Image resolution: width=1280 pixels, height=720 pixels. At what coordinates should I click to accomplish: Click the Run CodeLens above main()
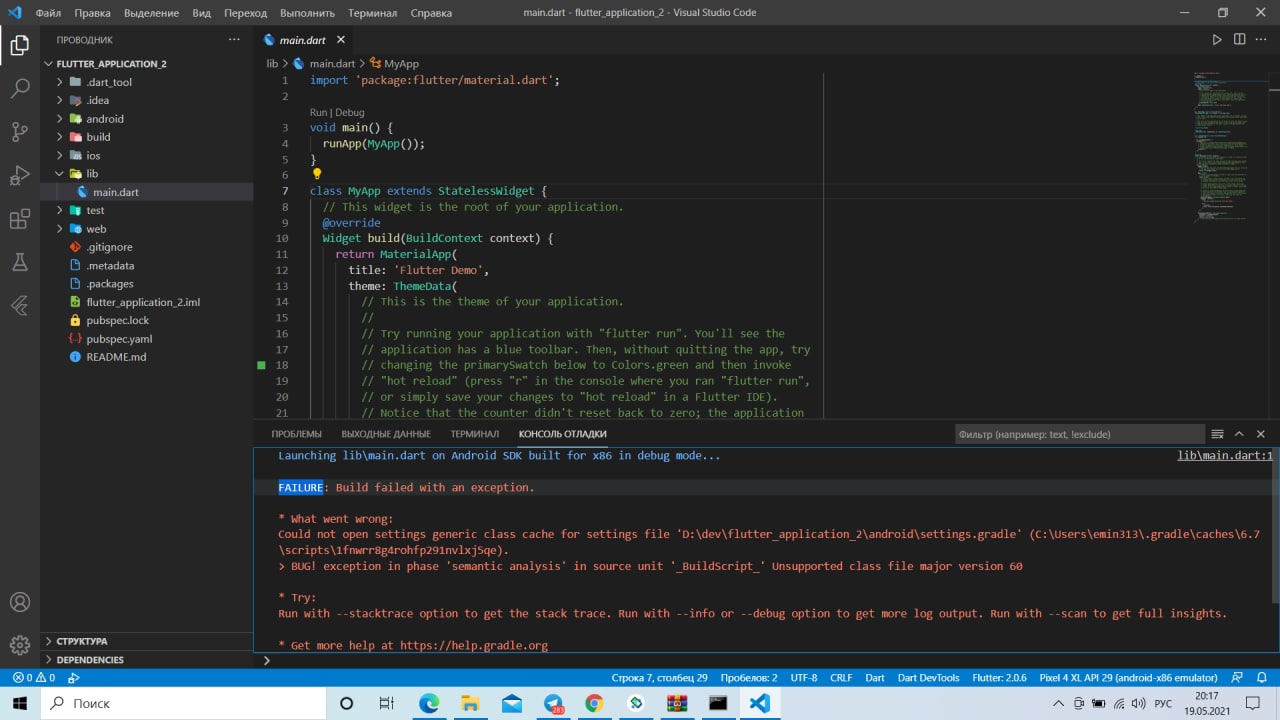(318, 113)
